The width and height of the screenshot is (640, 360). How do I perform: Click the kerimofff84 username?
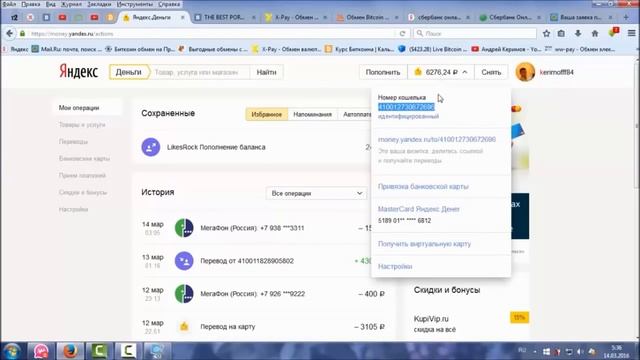point(556,72)
